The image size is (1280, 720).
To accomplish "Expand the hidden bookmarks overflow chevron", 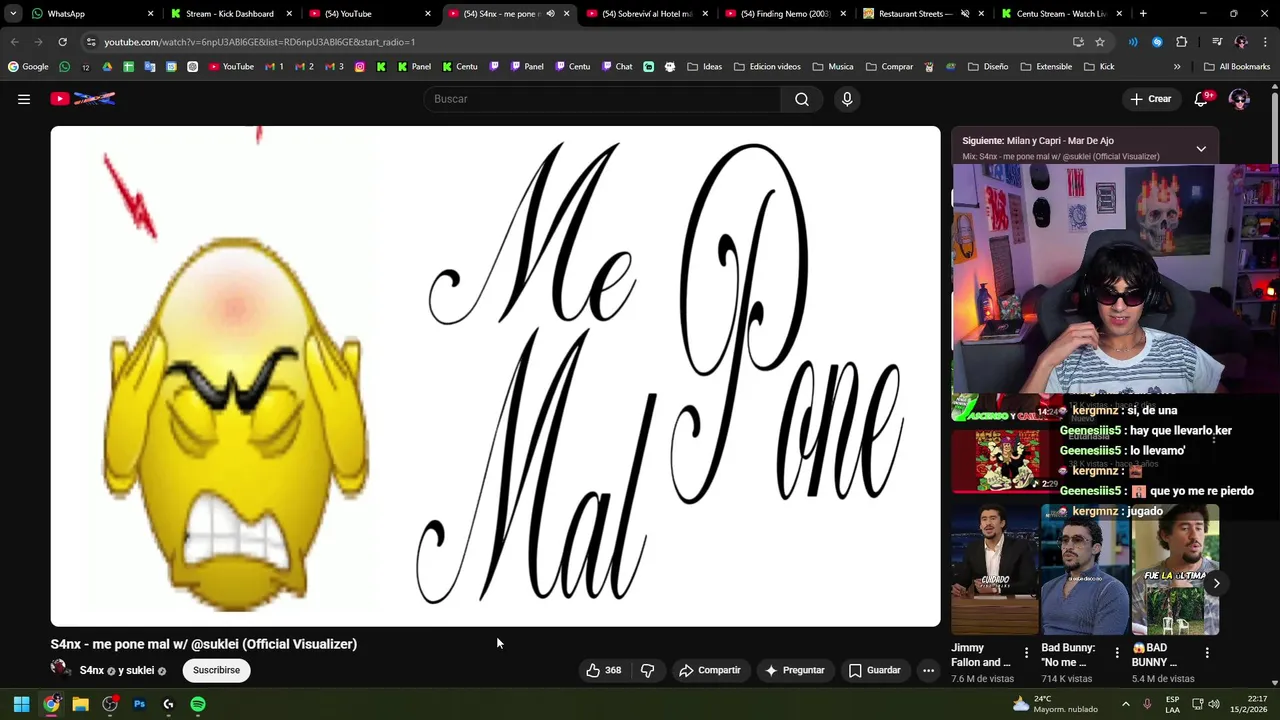I will coord(1177,67).
